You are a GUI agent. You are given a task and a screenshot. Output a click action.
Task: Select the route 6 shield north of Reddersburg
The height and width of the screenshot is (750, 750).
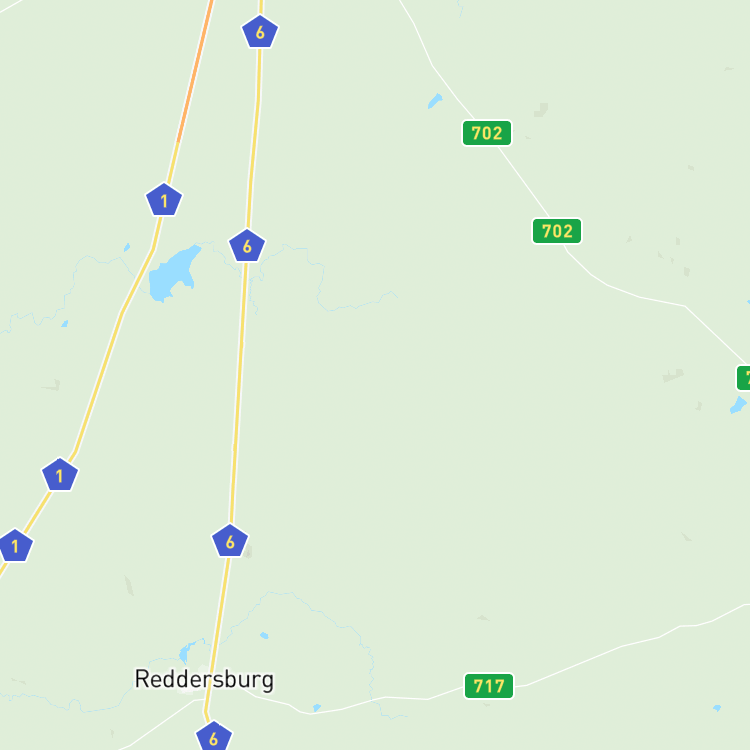(230, 541)
